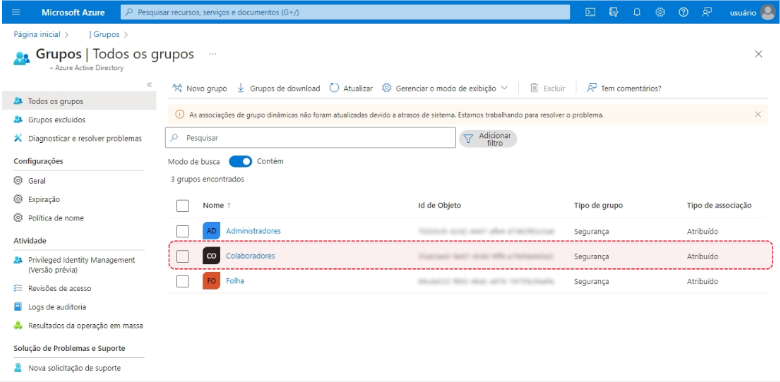Click the Tipo de associação column header

(x=719, y=205)
